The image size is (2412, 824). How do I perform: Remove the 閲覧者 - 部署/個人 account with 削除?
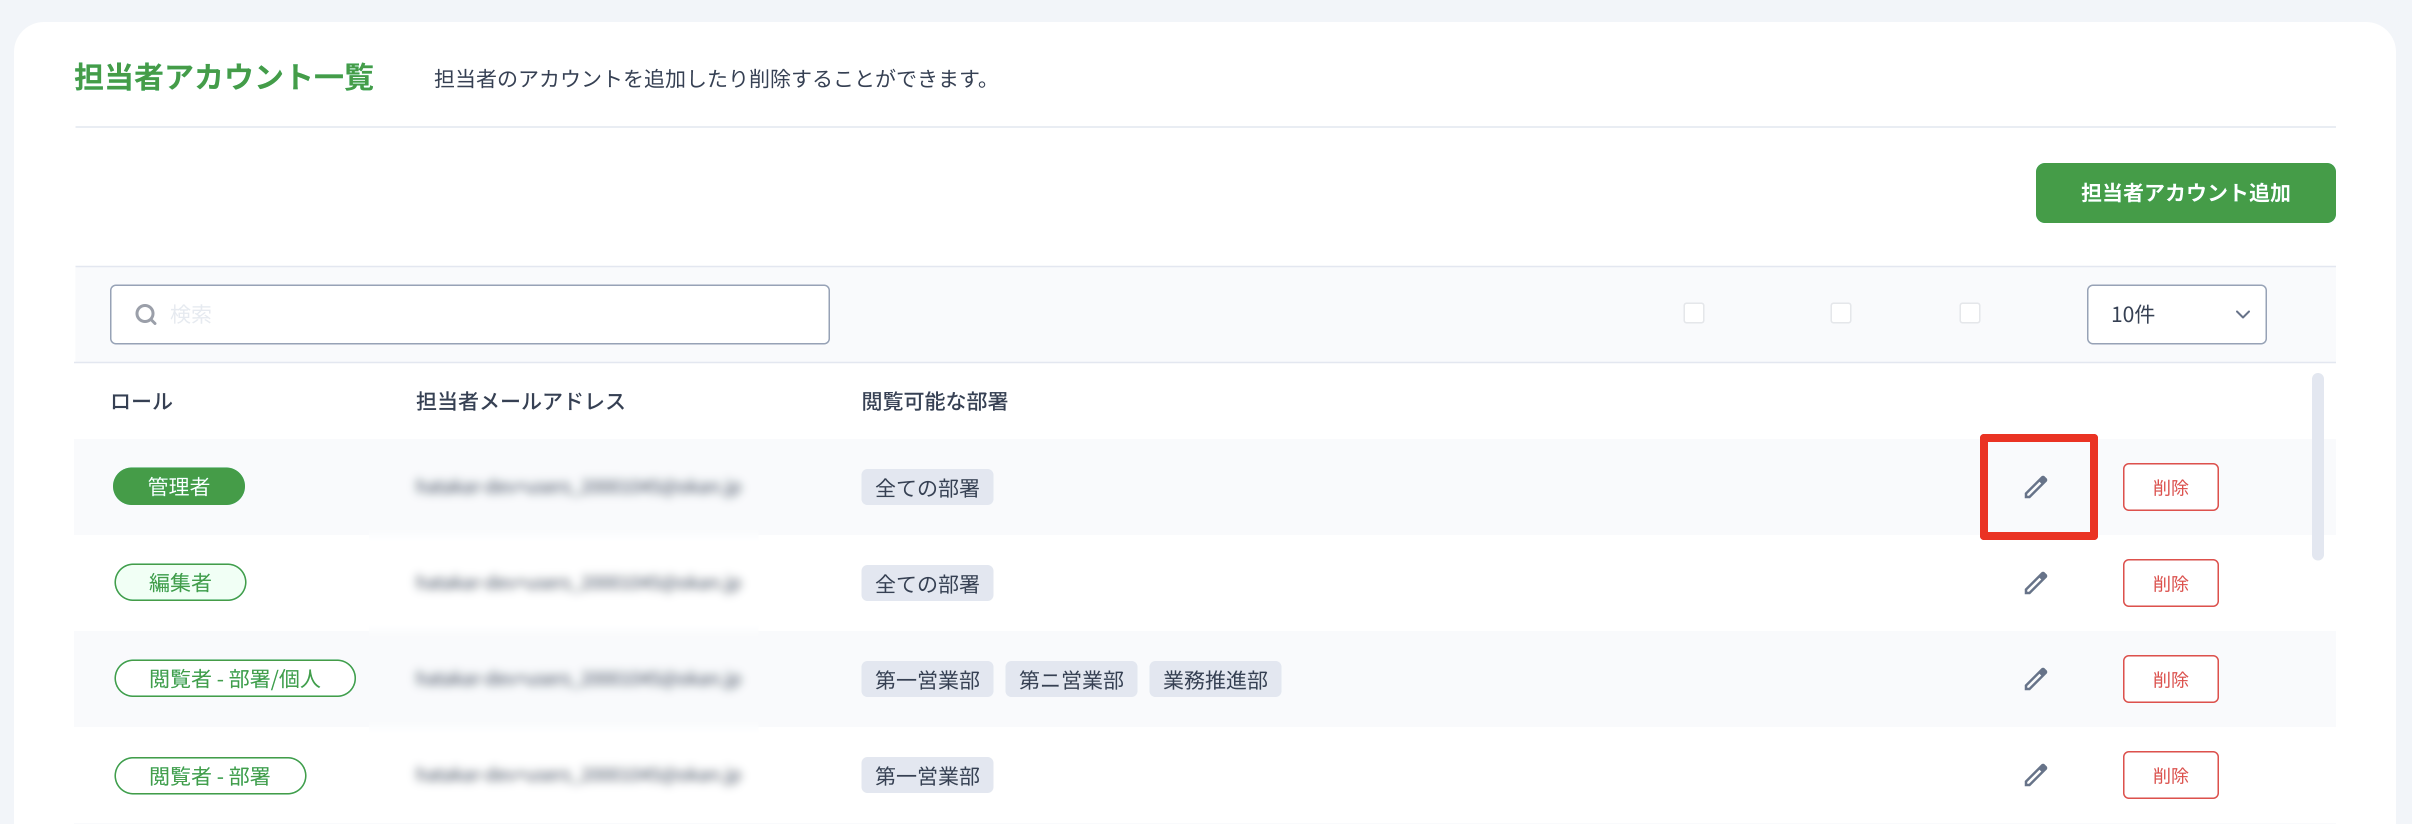tap(2171, 679)
